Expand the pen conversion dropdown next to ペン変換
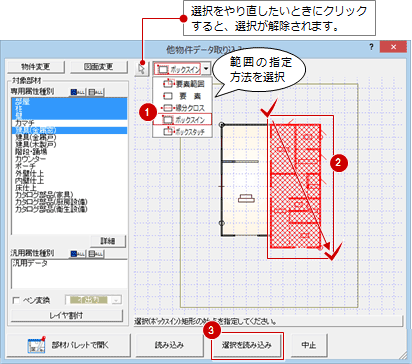412x364 pixels. click(x=116, y=300)
